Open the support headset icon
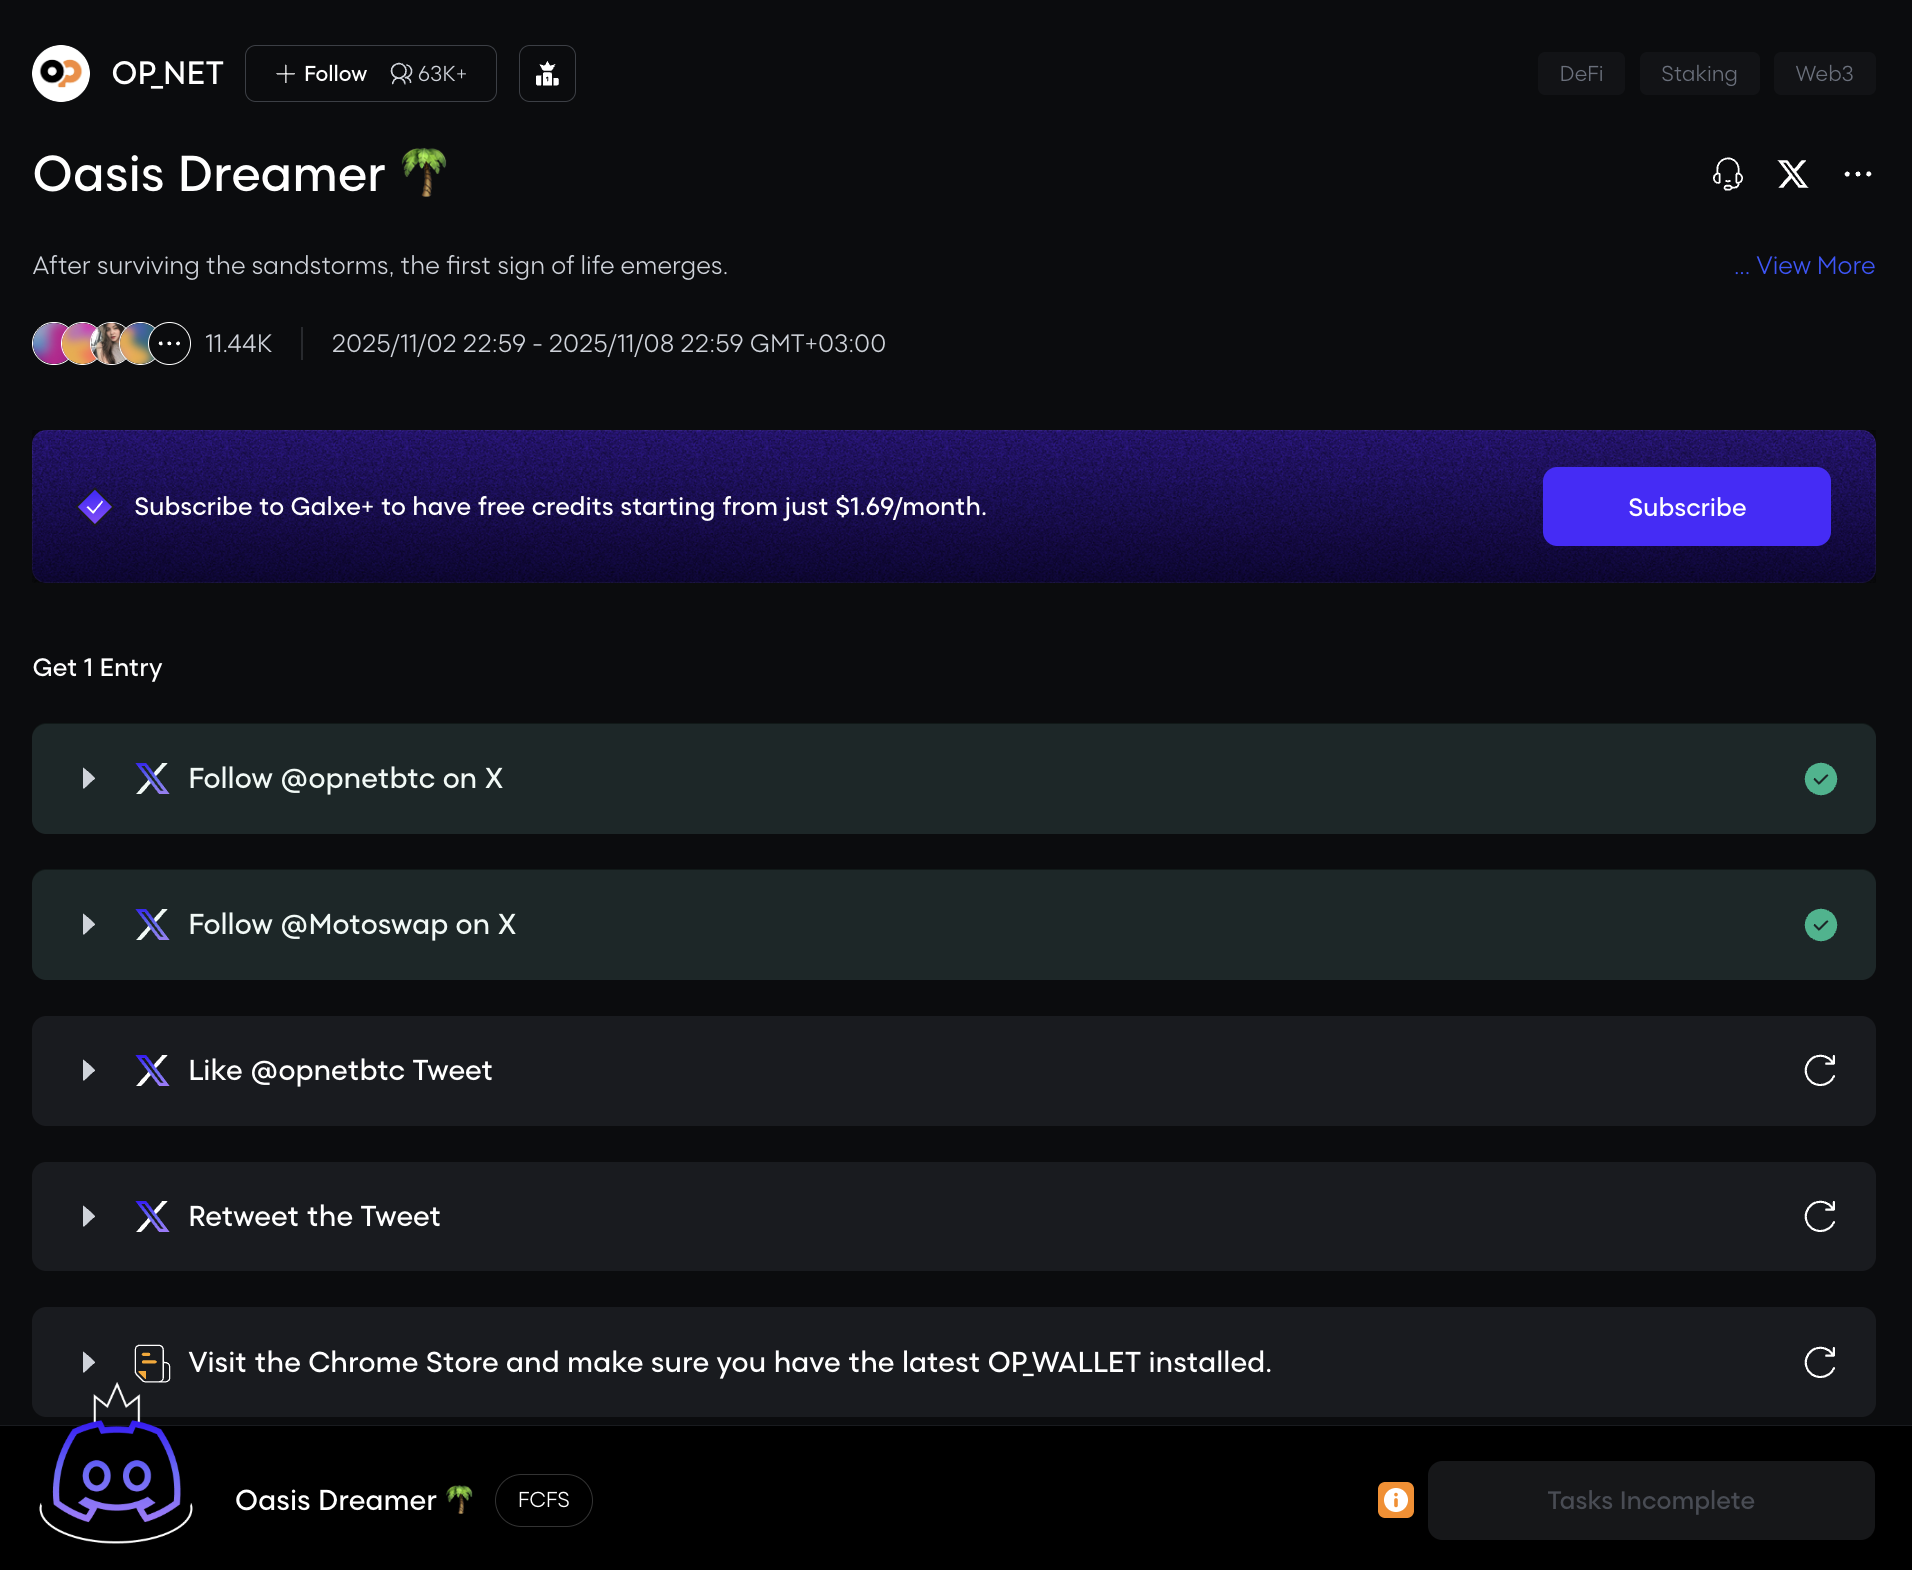The width and height of the screenshot is (1912, 1570). pos(1727,174)
